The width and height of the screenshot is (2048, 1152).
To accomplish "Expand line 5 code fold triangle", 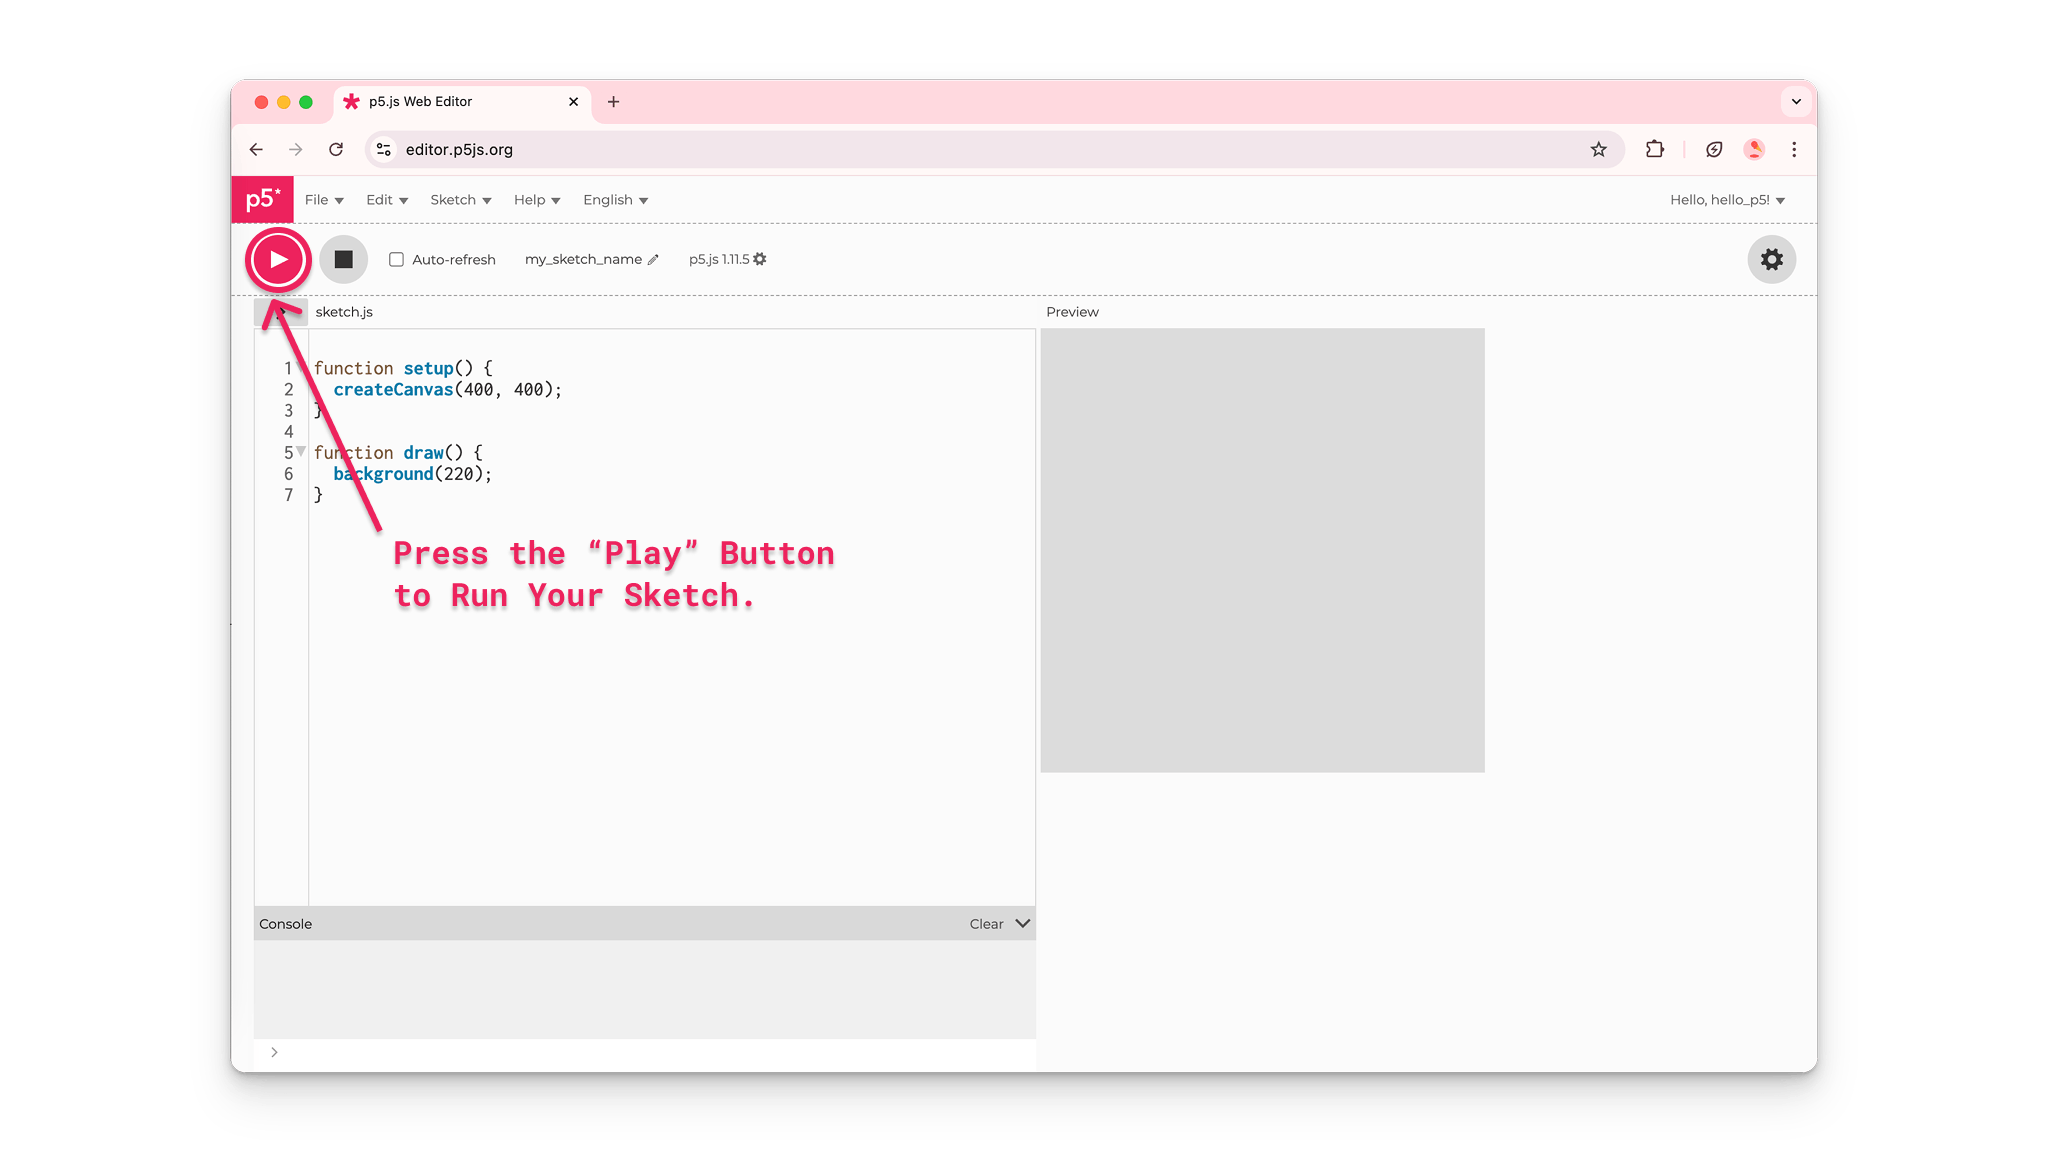I will pos(300,452).
